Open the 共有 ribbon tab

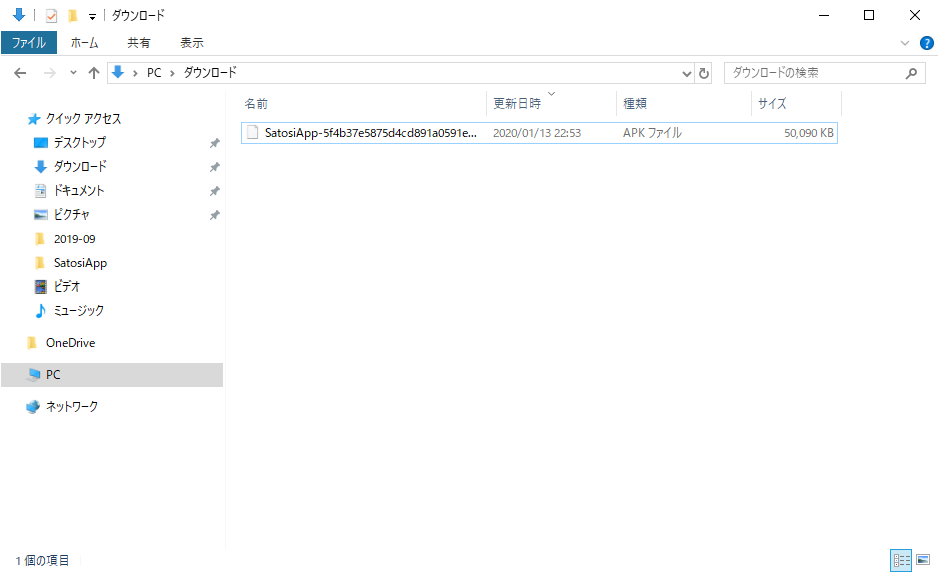(x=139, y=43)
